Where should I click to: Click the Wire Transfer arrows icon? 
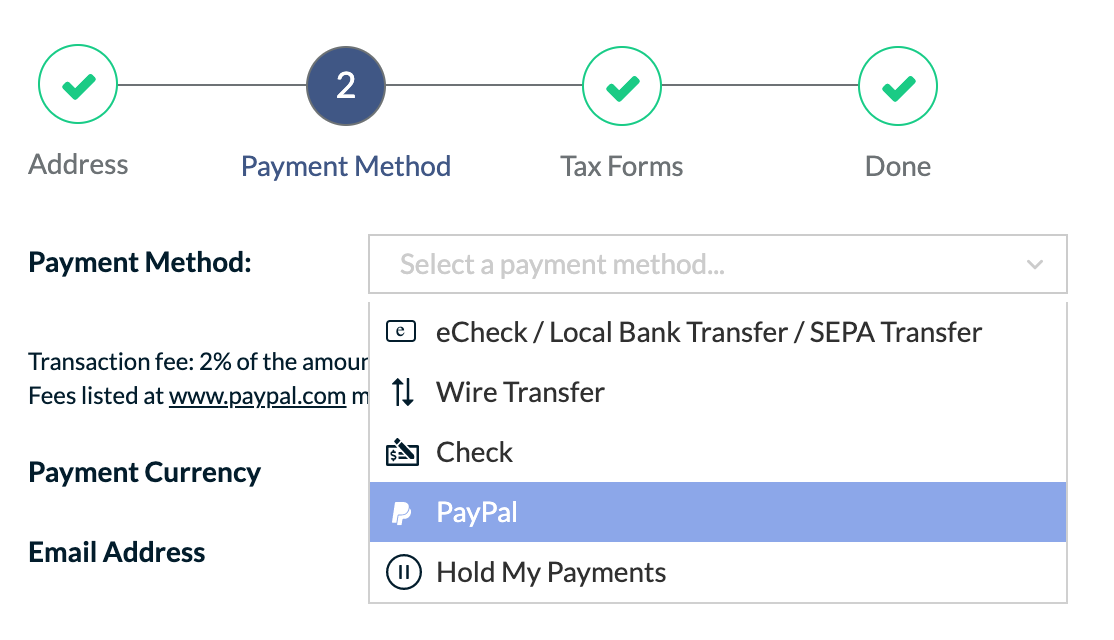(x=402, y=392)
